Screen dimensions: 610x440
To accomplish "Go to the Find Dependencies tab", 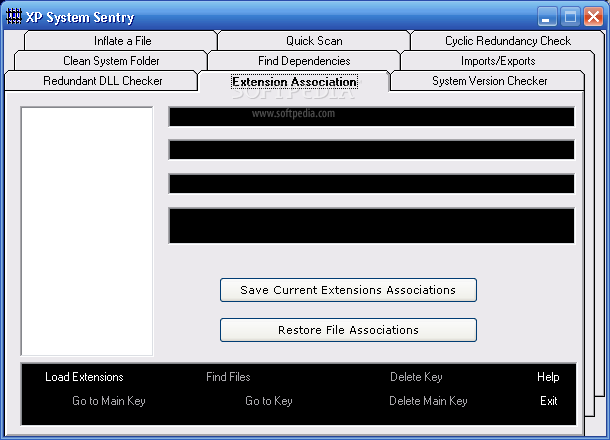I will pyautogui.click(x=304, y=61).
